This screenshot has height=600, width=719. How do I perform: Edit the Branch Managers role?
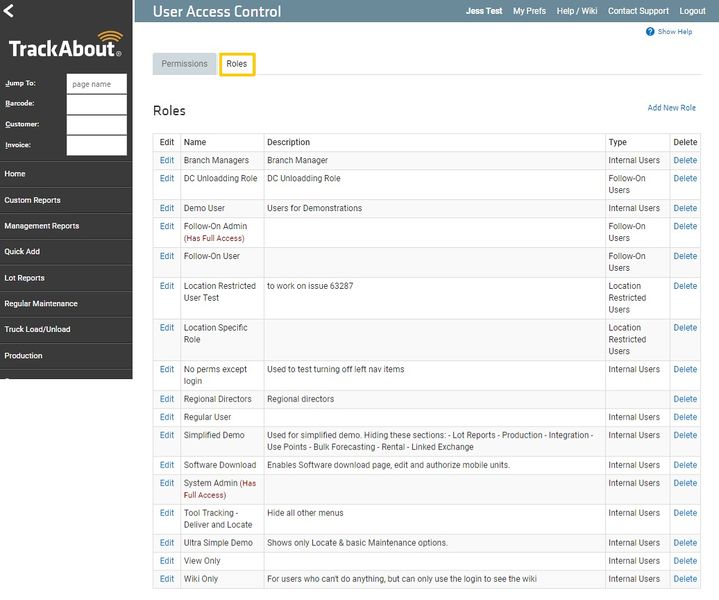[167, 161]
